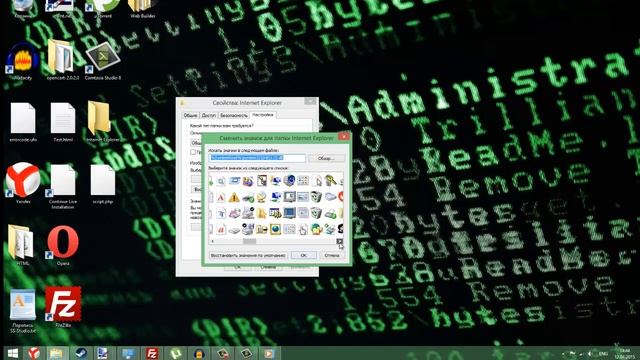This screenshot has height=360, width=640.
Task: Open Steam from the taskbar
Action: pyautogui.click(x=80, y=353)
